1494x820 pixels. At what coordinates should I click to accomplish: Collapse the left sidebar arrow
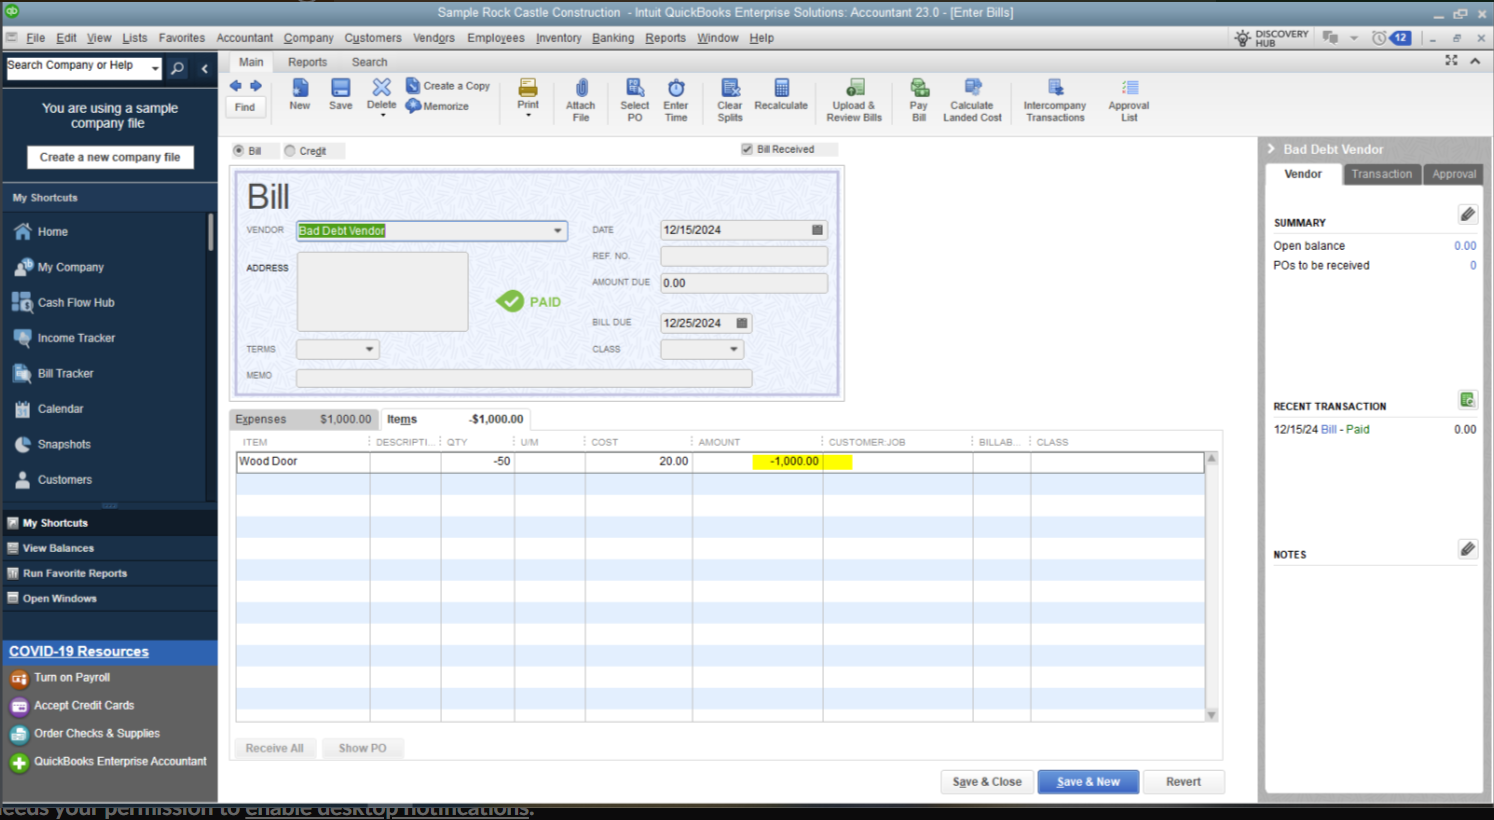(x=204, y=68)
